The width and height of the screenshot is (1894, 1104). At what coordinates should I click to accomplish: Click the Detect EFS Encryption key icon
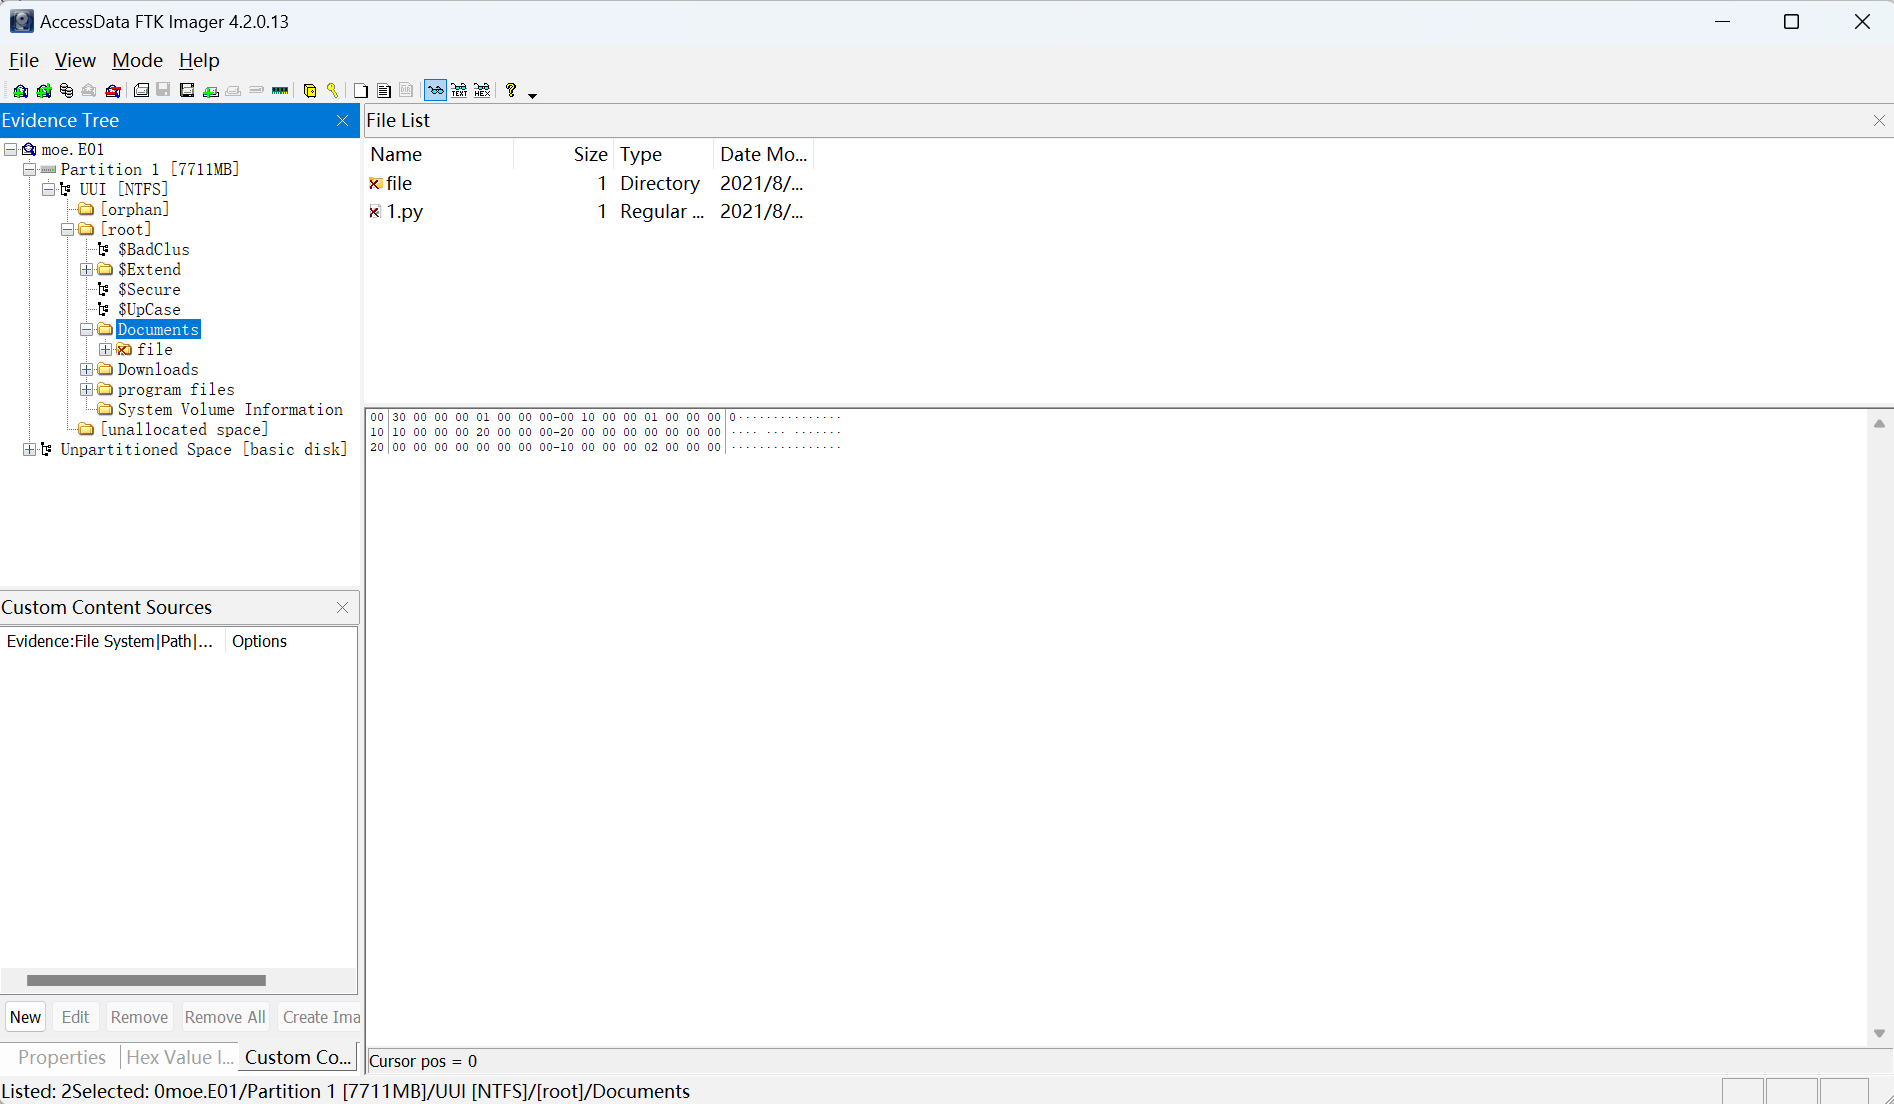332,91
